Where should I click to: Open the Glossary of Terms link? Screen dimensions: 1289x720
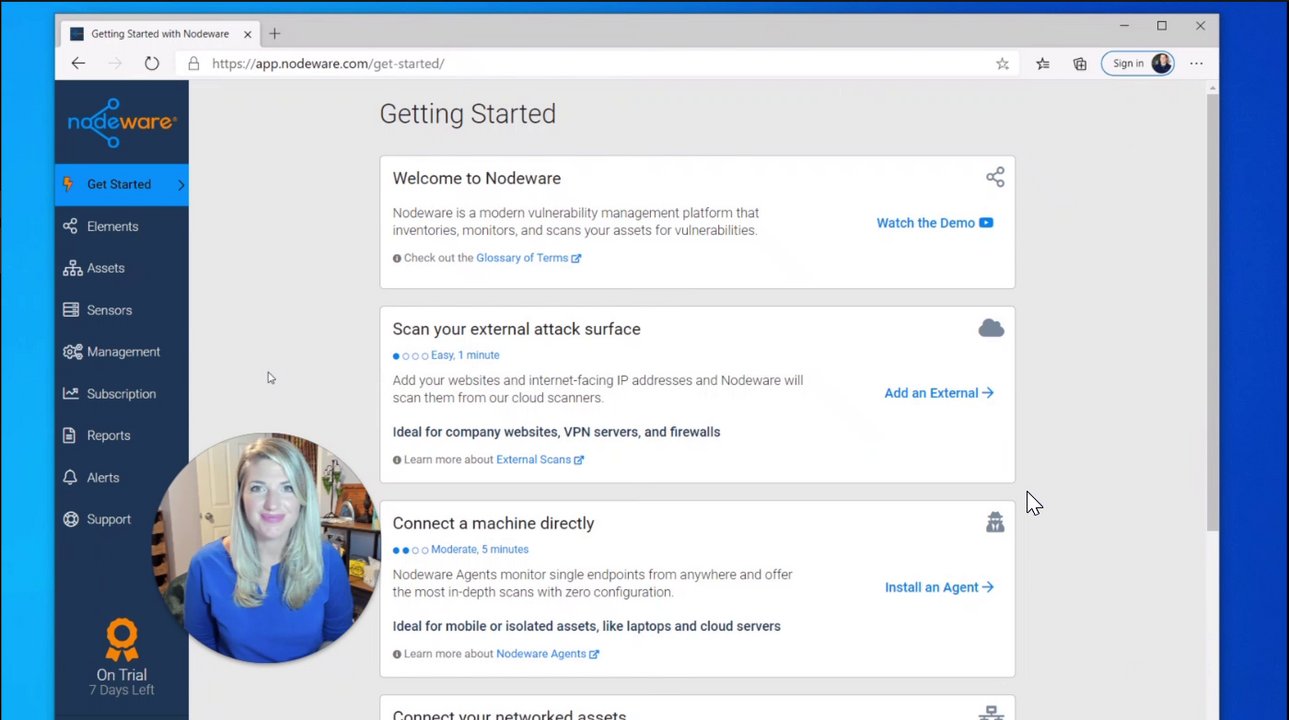click(x=528, y=258)
